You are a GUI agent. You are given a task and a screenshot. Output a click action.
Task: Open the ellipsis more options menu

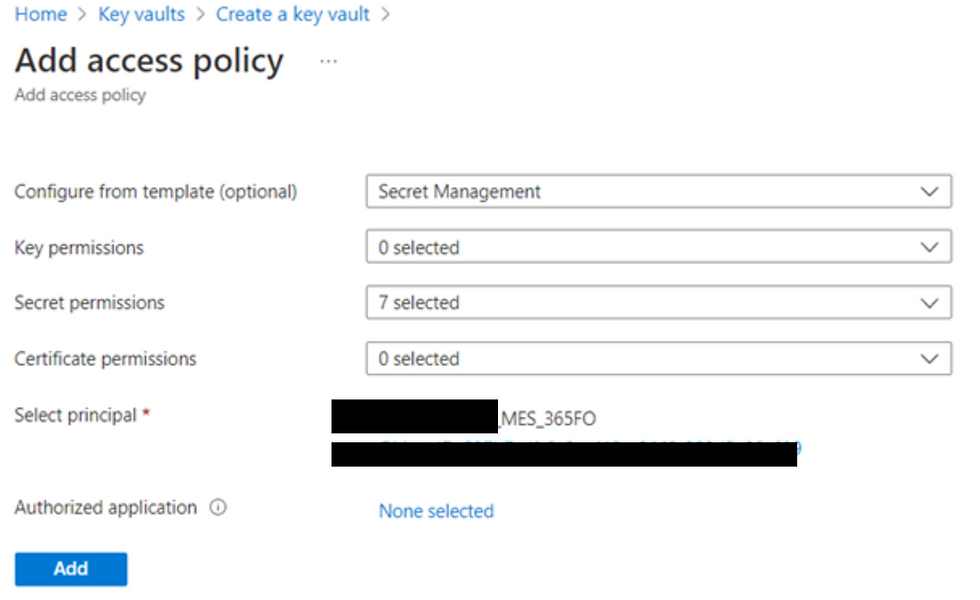click(328, 61)
